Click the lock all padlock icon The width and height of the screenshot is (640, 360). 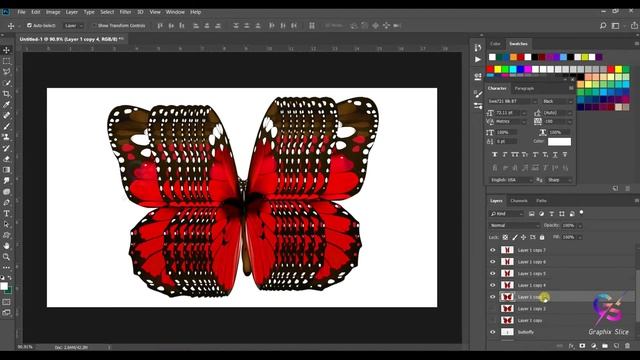coord(542,237)
